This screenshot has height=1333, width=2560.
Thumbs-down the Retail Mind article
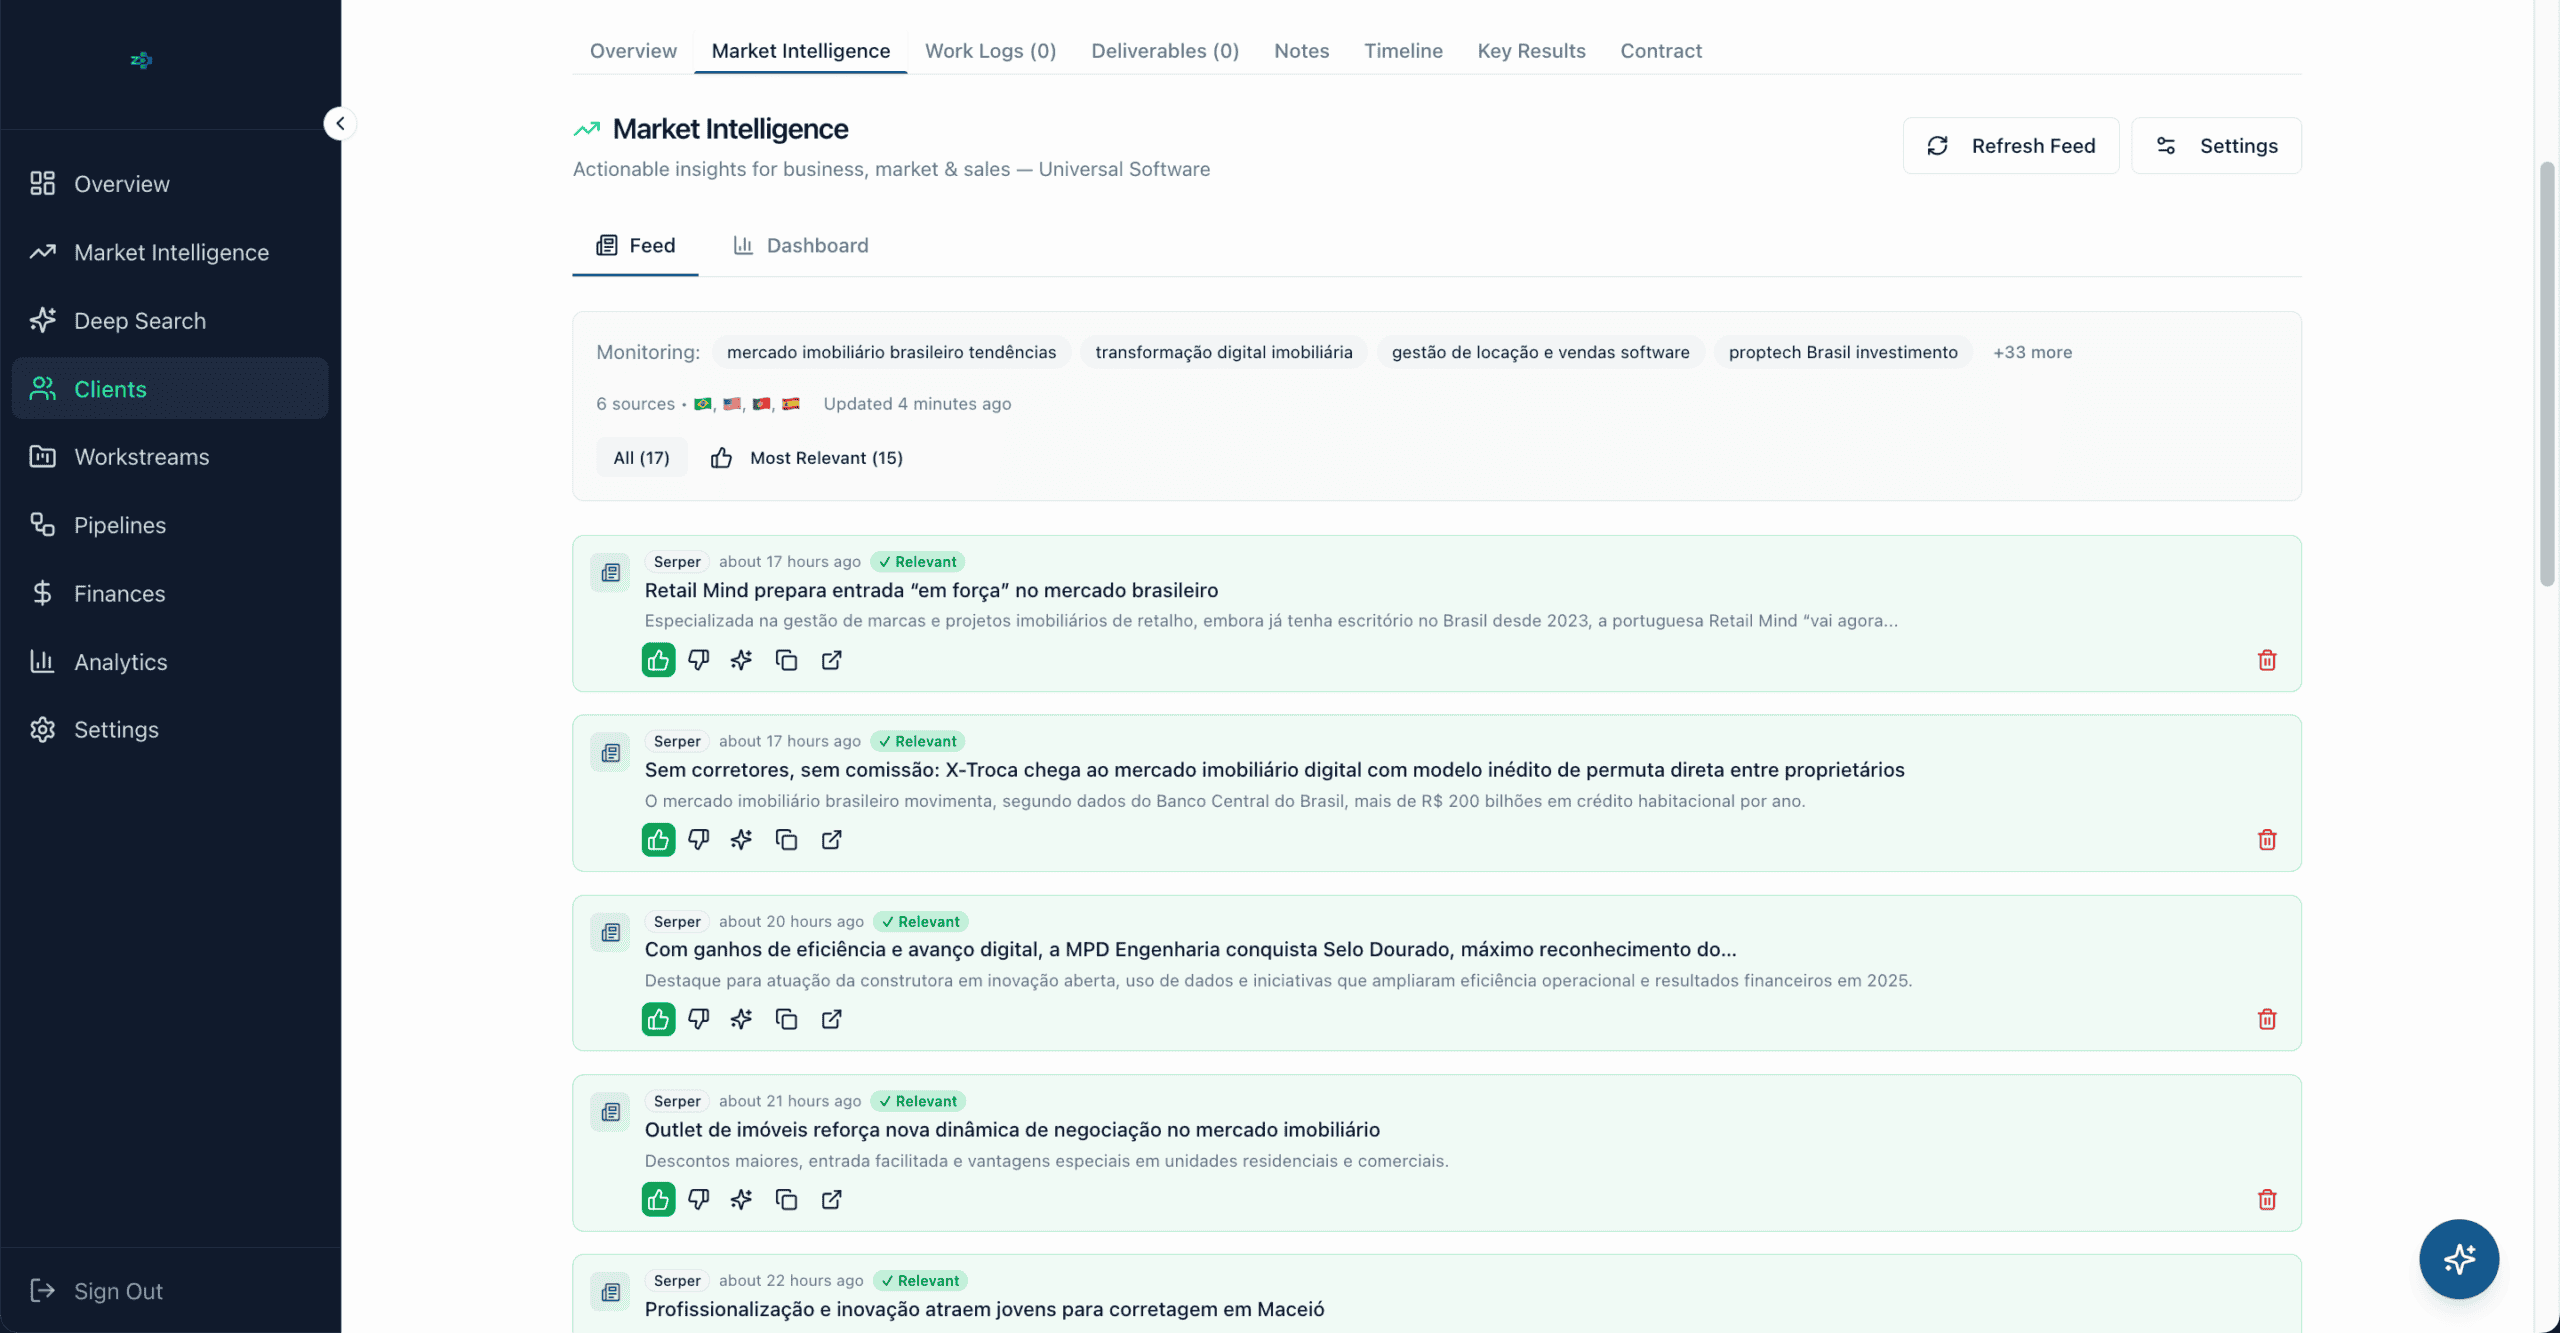click(698, 660)
